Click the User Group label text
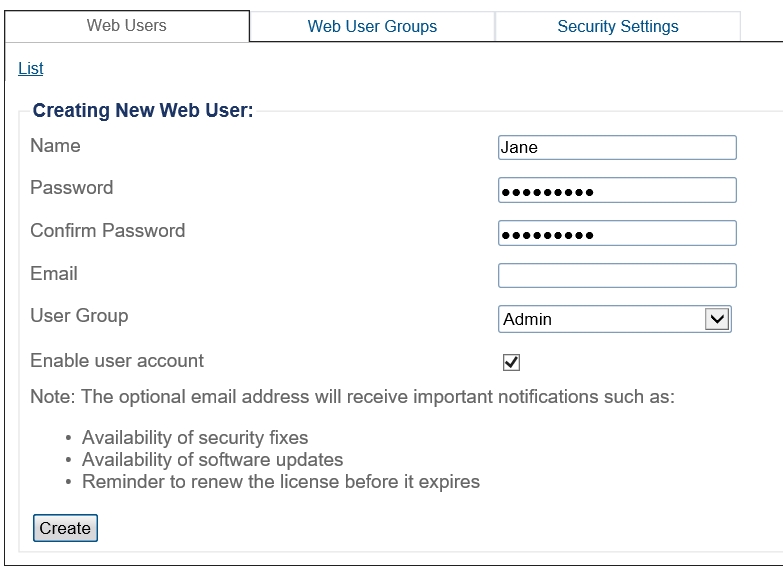 79,316
